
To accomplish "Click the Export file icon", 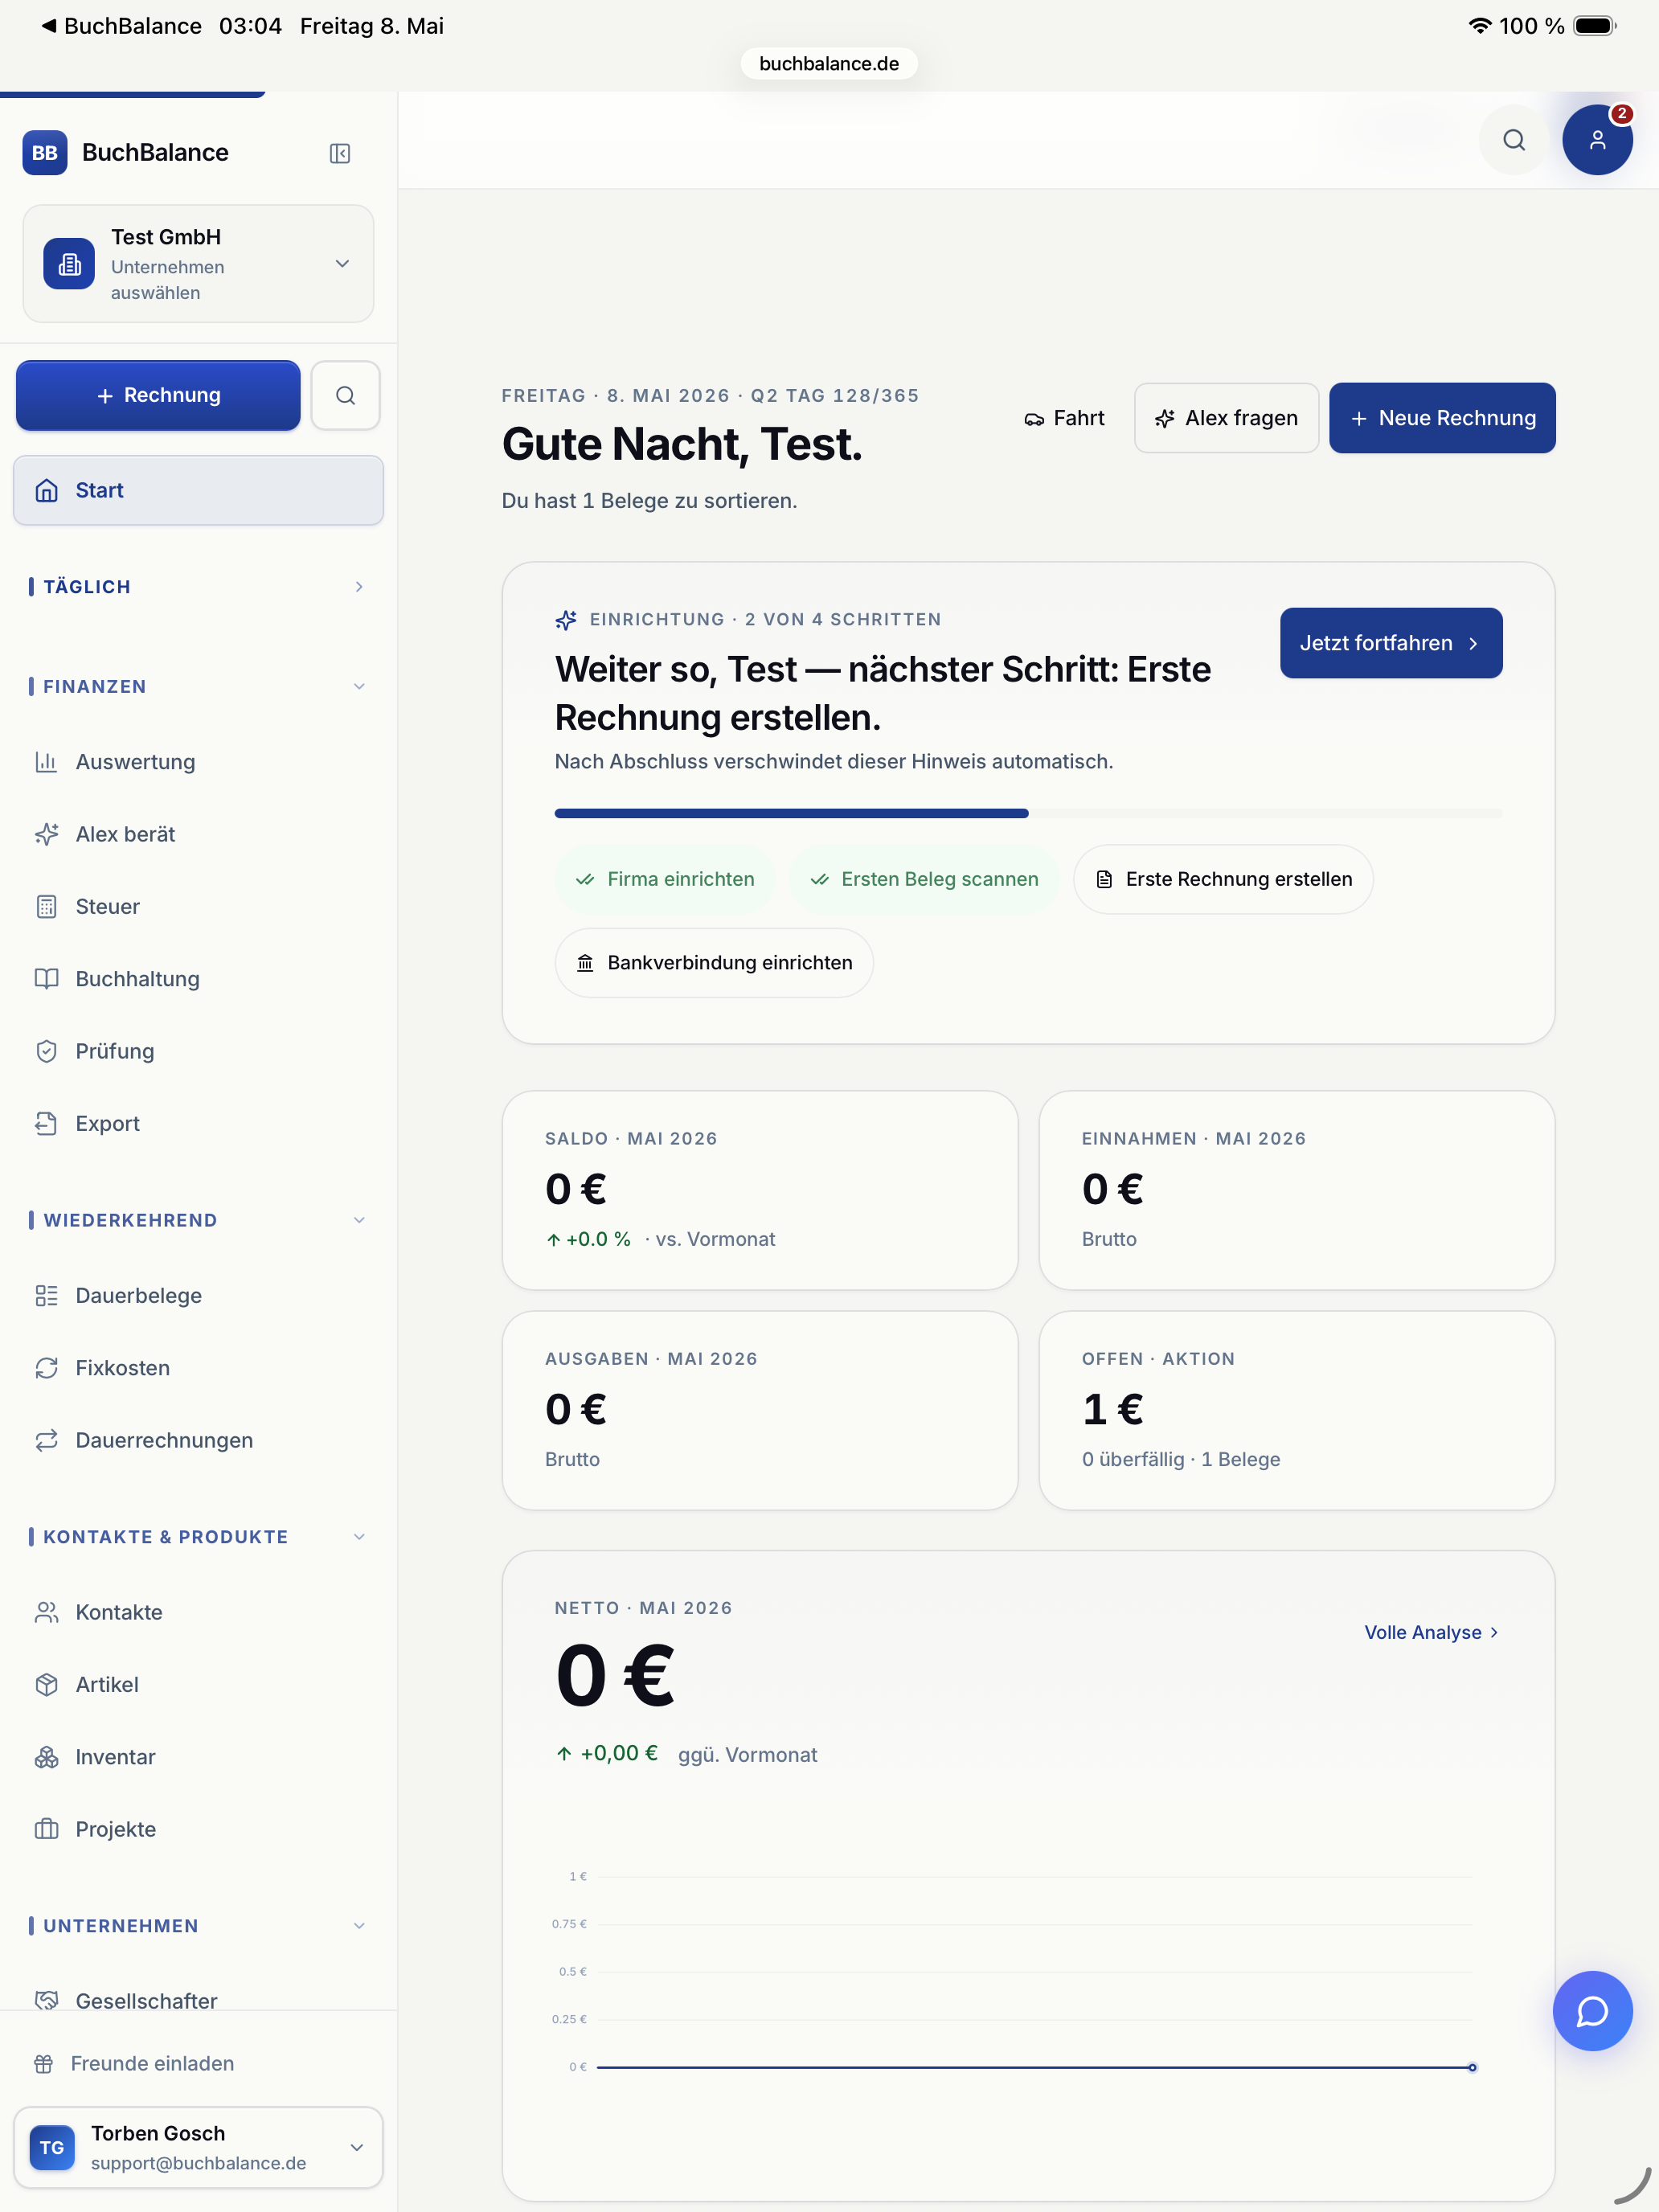I will (x=46, y=1124).
